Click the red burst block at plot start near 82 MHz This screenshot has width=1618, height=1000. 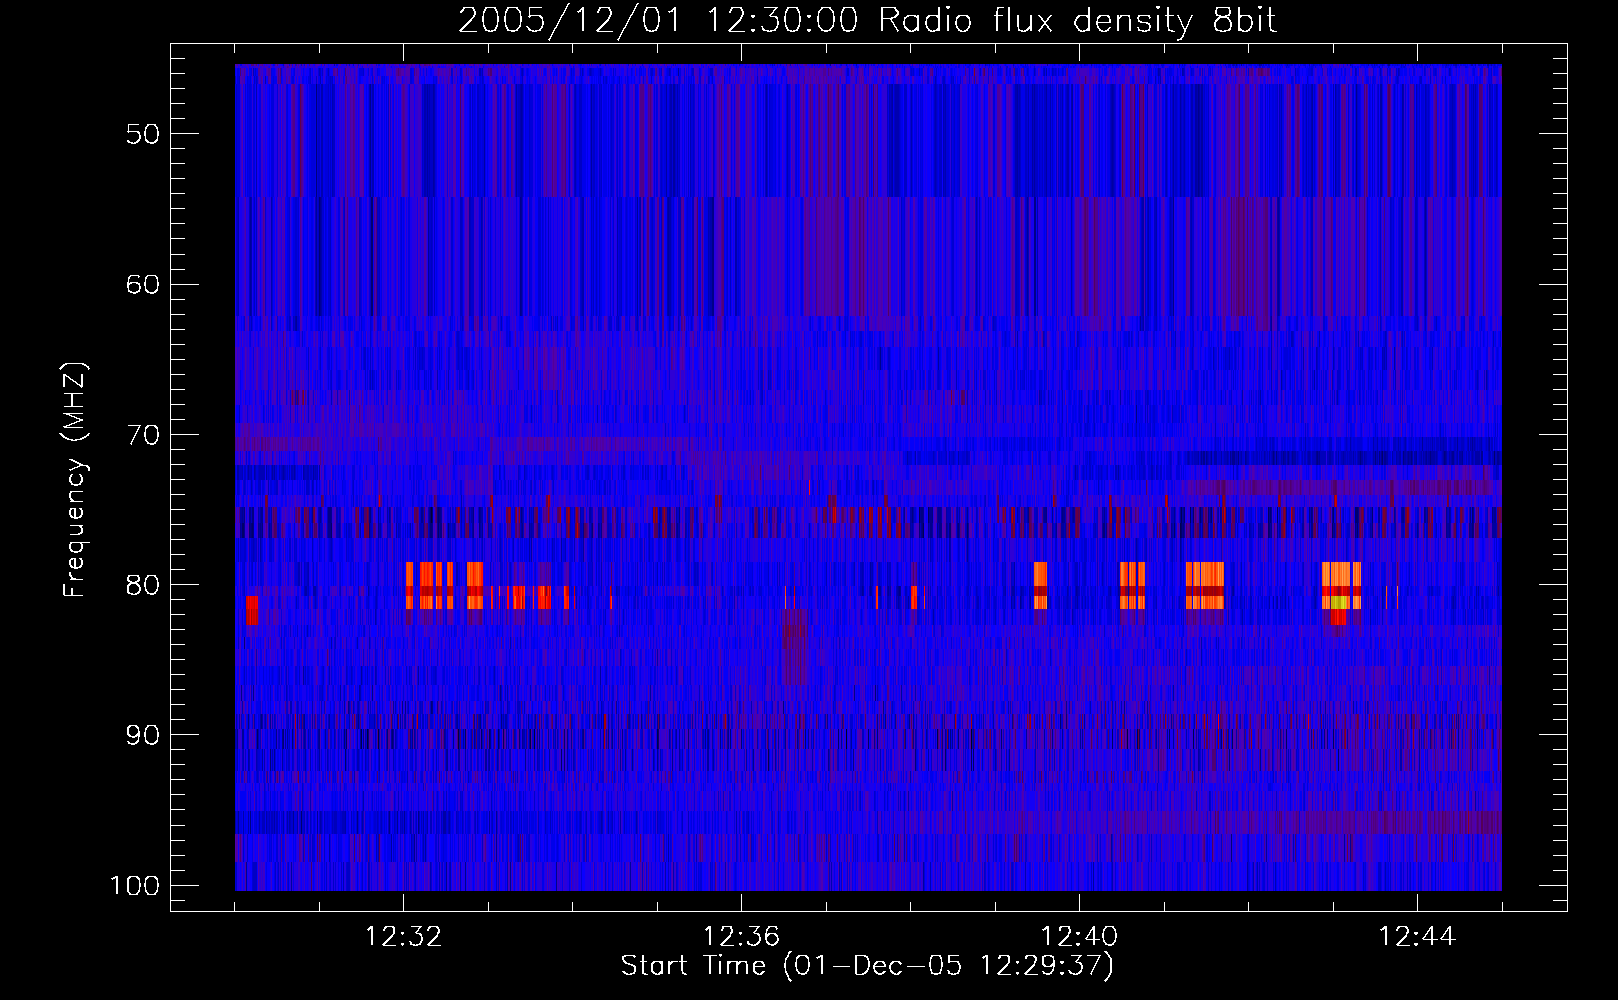coord(252,610)
